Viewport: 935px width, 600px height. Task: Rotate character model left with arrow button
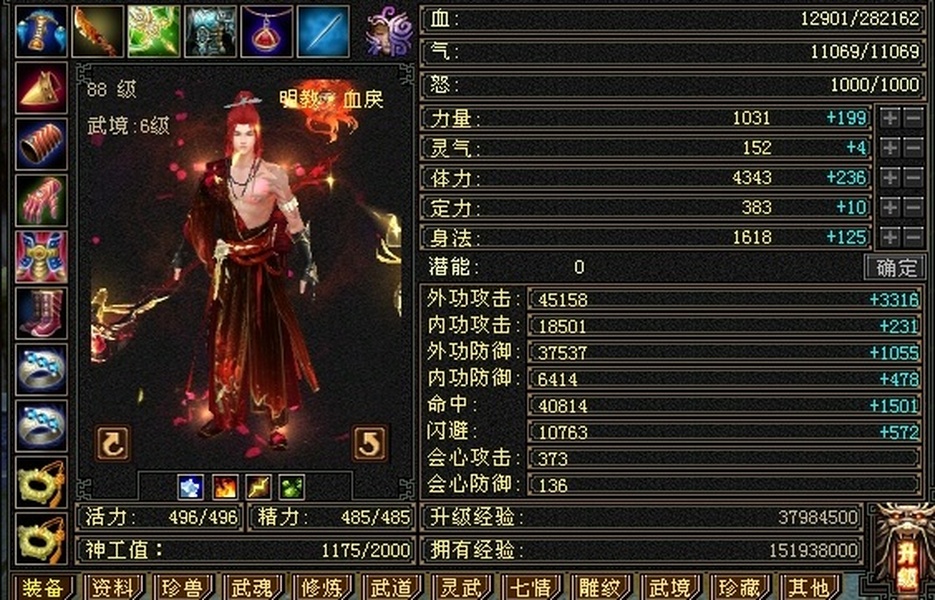[113, 443]
